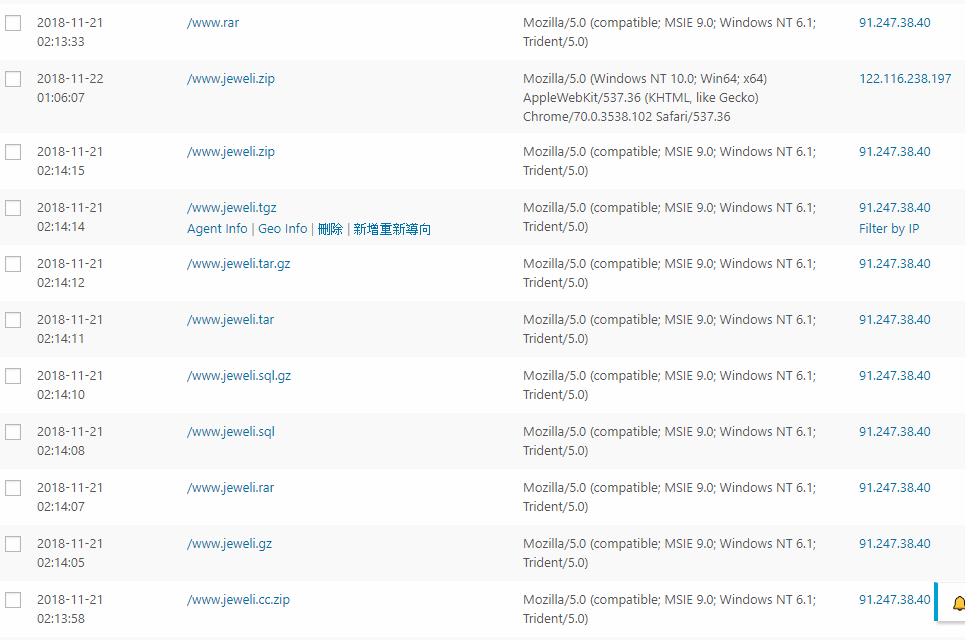Tick the checkbox for the /www.rar row

click(13, 23)
